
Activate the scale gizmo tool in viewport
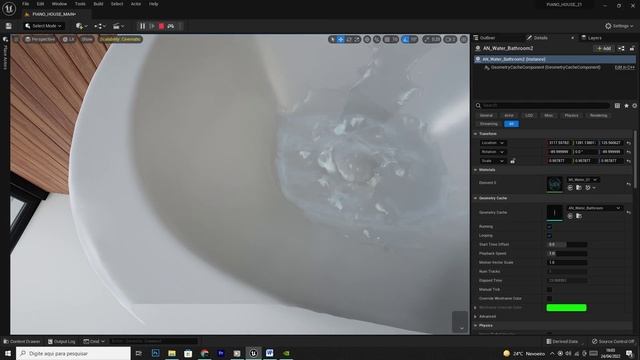[x=356, y=39]
